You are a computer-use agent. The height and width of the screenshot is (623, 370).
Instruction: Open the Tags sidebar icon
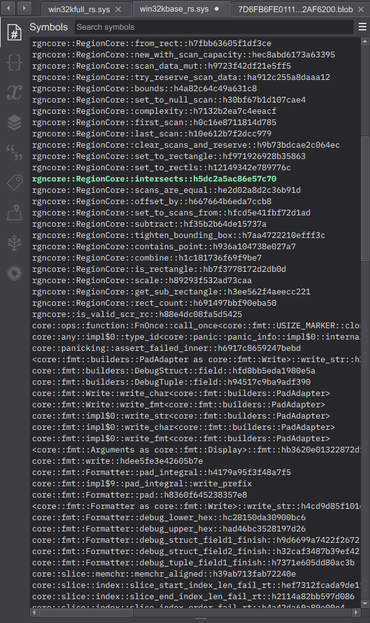14,183
